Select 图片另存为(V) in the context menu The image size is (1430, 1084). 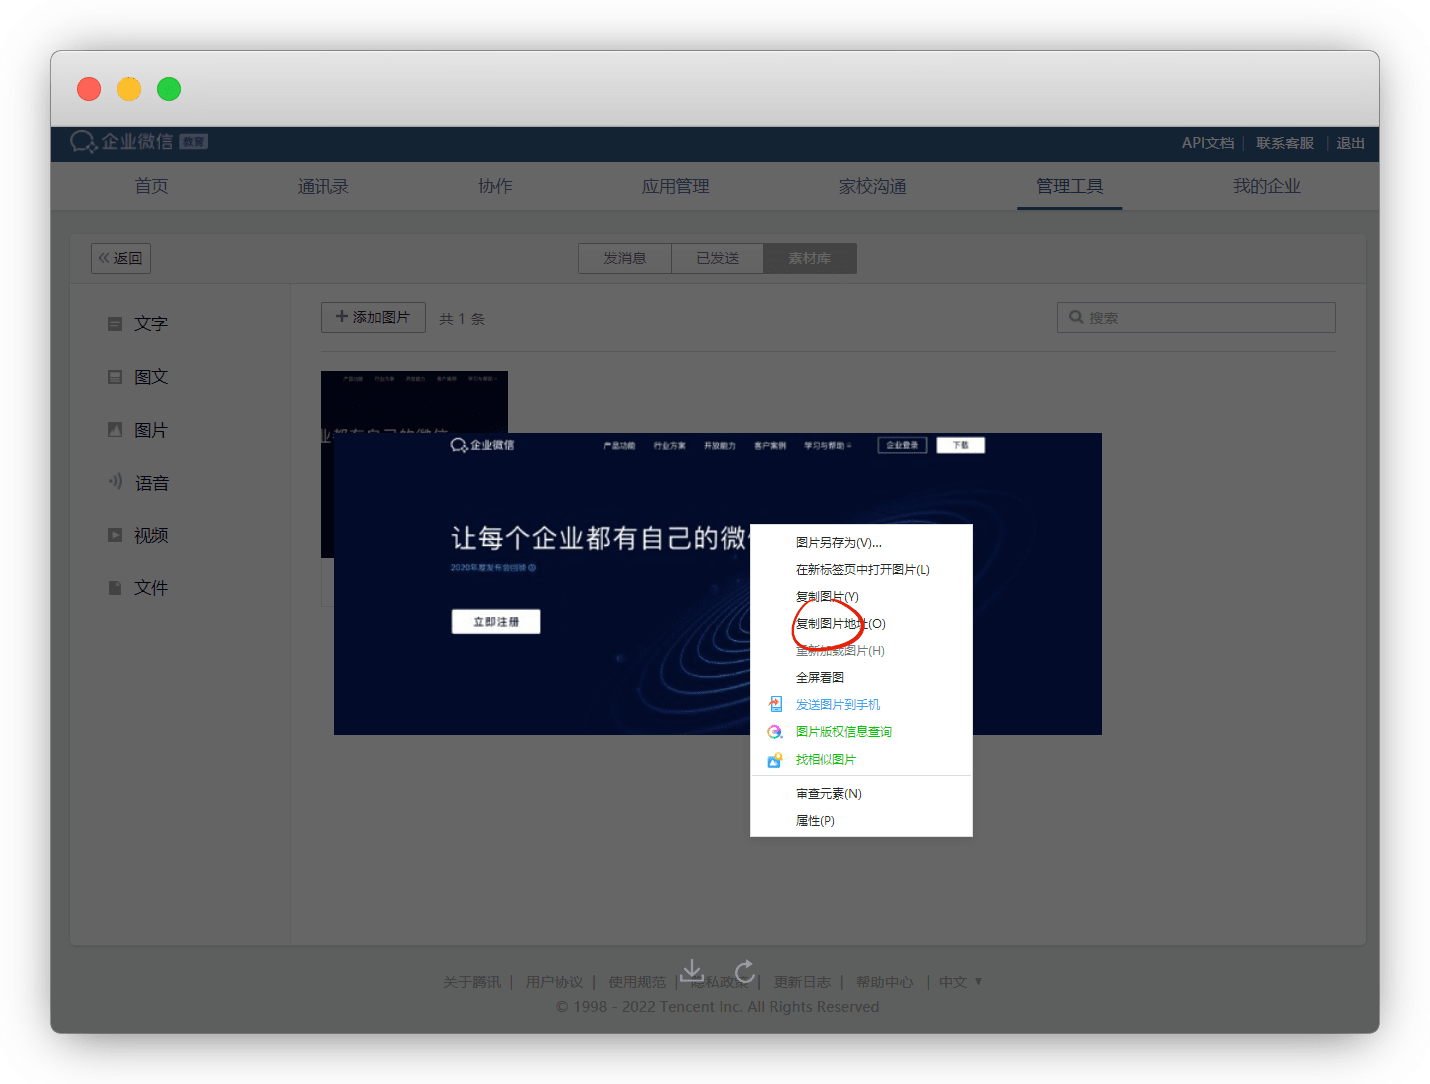click(x=838, y=543)
